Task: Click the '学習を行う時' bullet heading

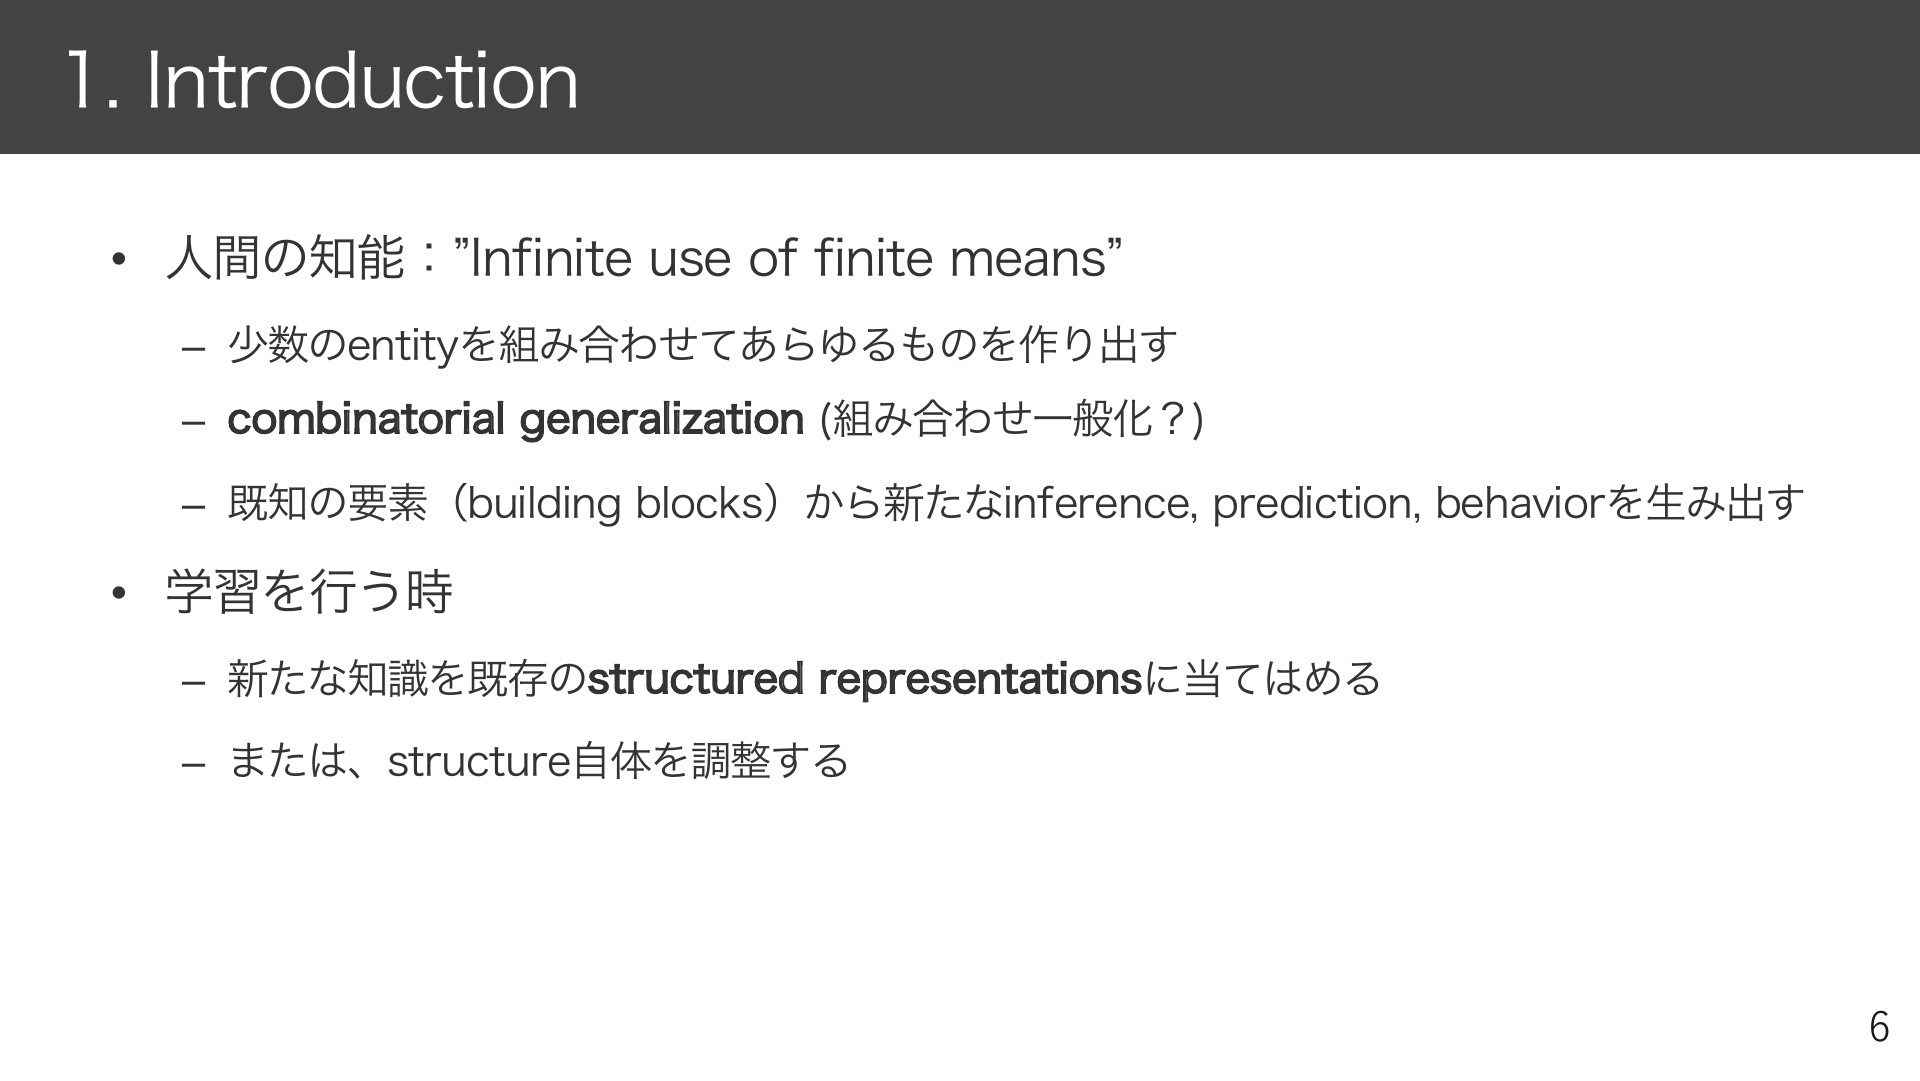Action: 309,591
